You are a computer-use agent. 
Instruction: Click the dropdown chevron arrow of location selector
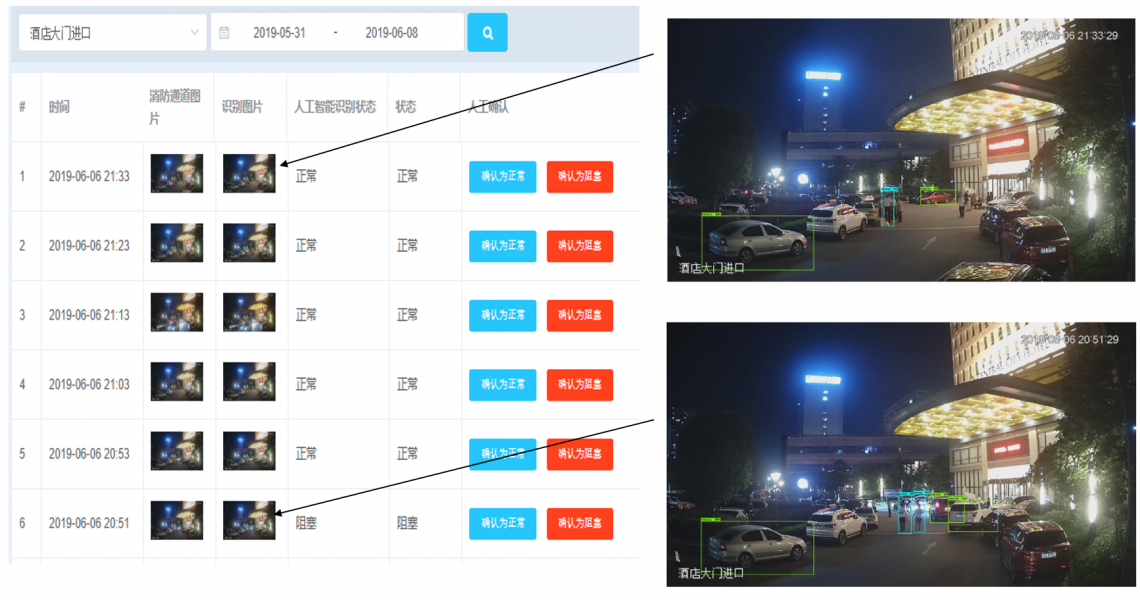point(194,33)
